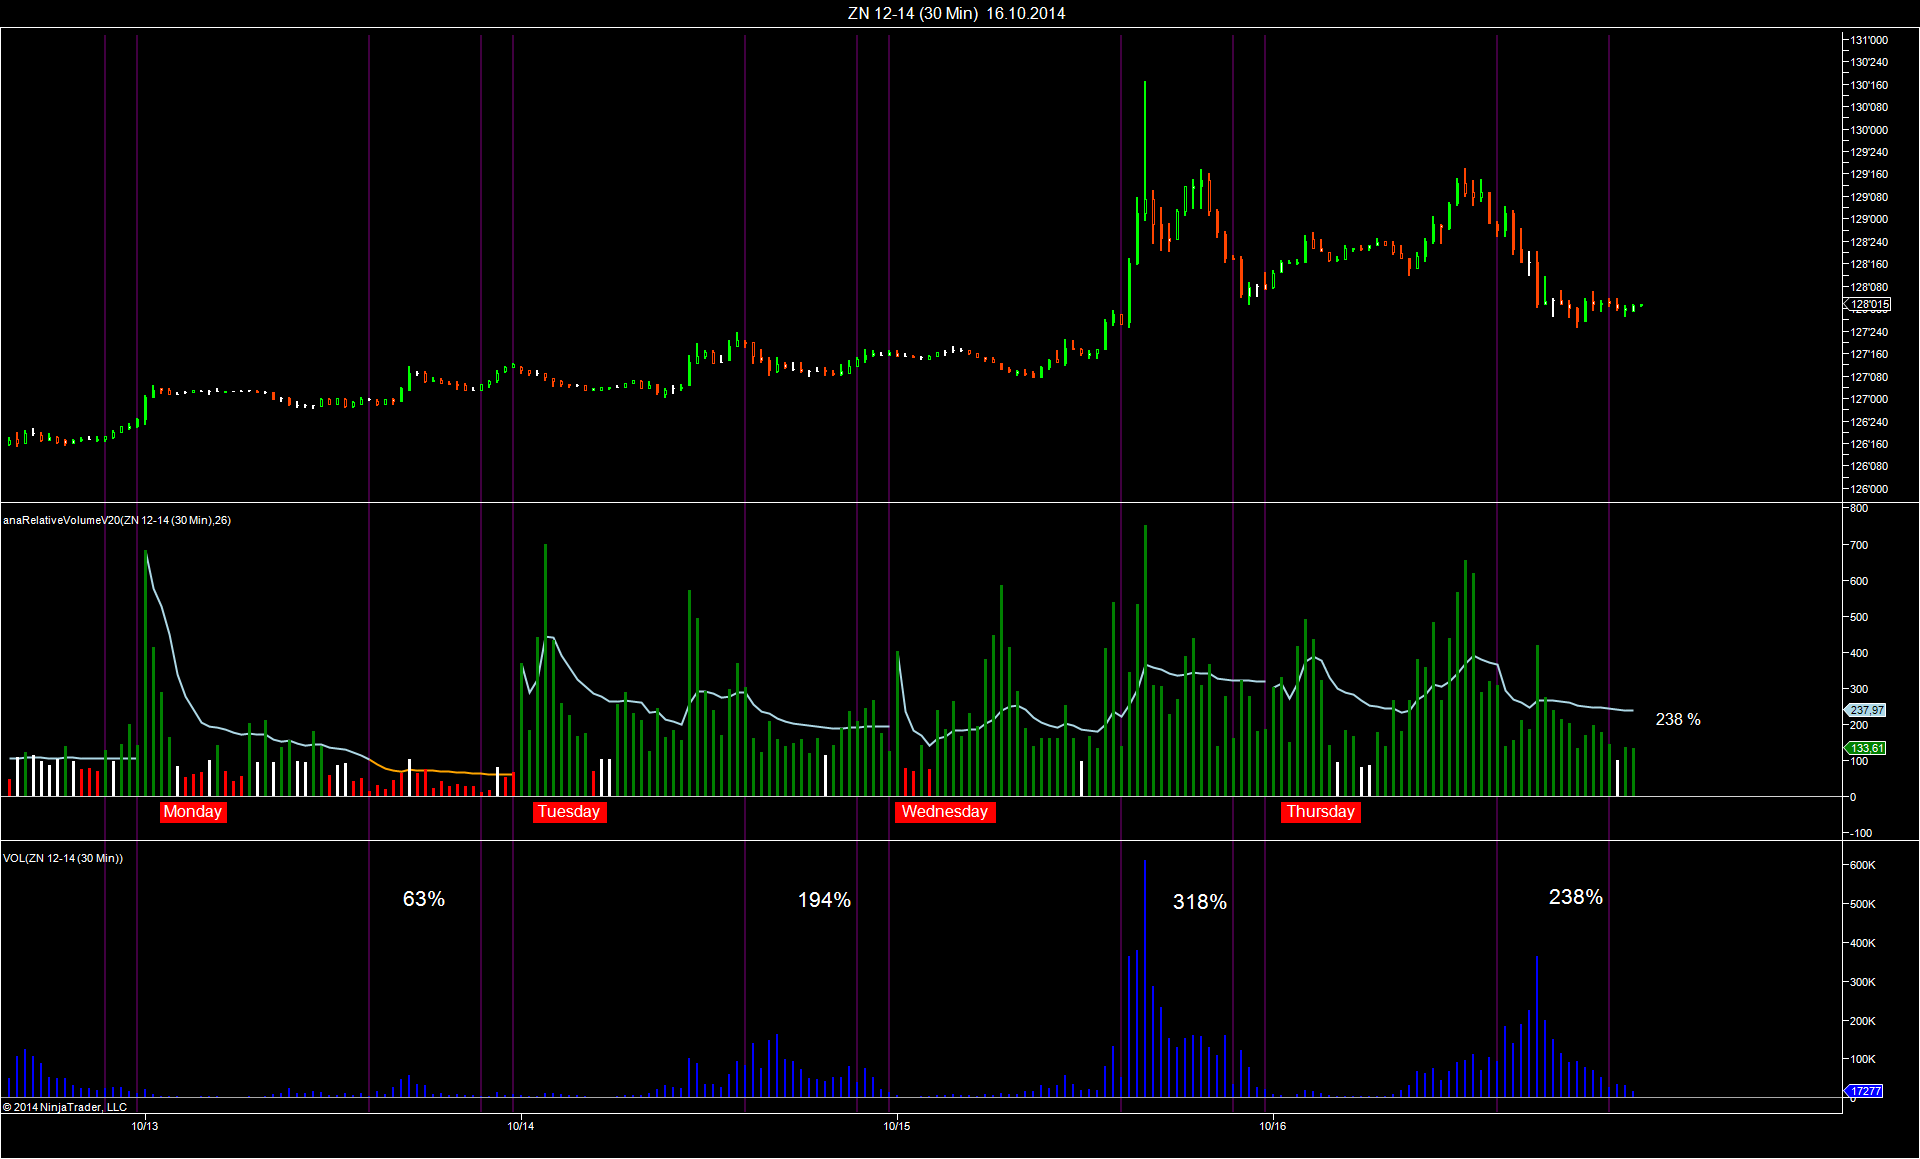Select the anaRelativeVolumeV20 indicator label

[x=117, y=520]
